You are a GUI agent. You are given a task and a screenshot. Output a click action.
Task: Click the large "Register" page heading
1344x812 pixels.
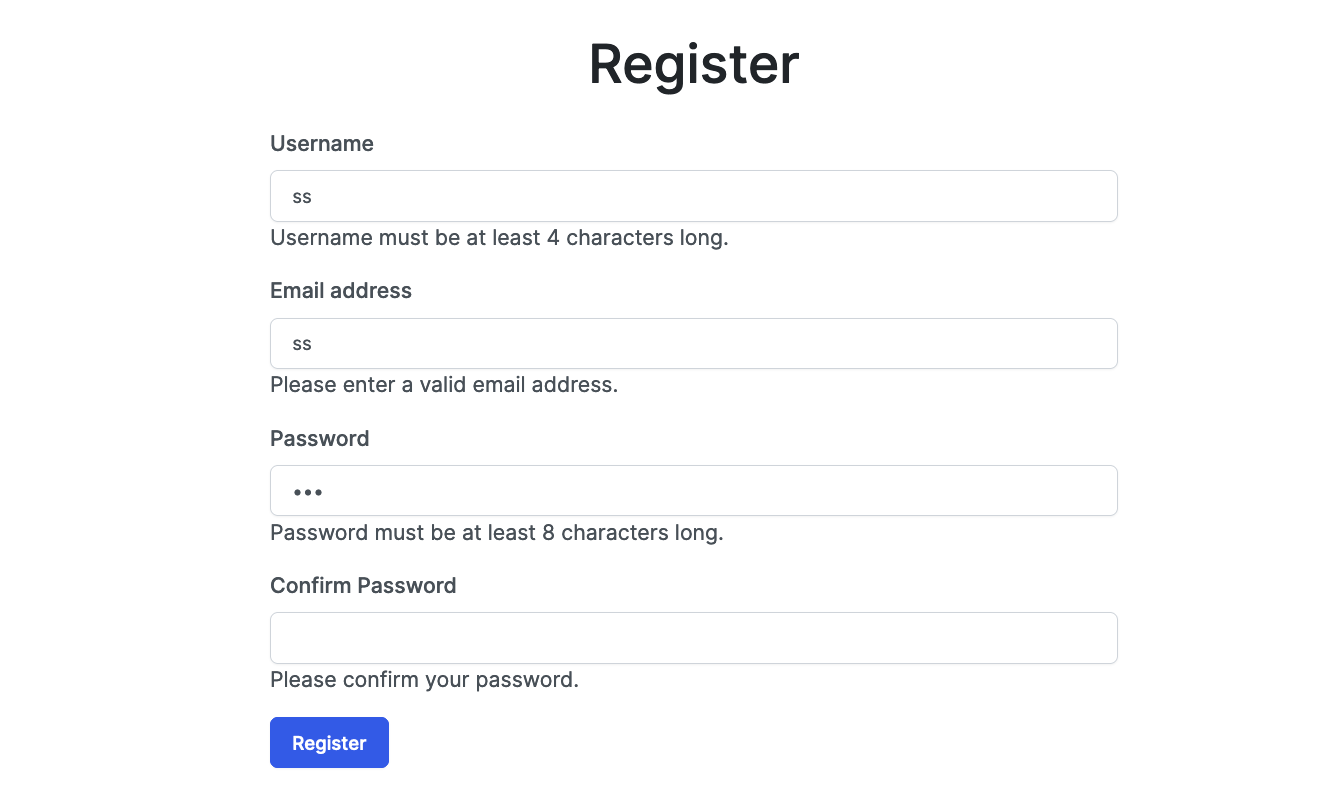pos(693,64)
